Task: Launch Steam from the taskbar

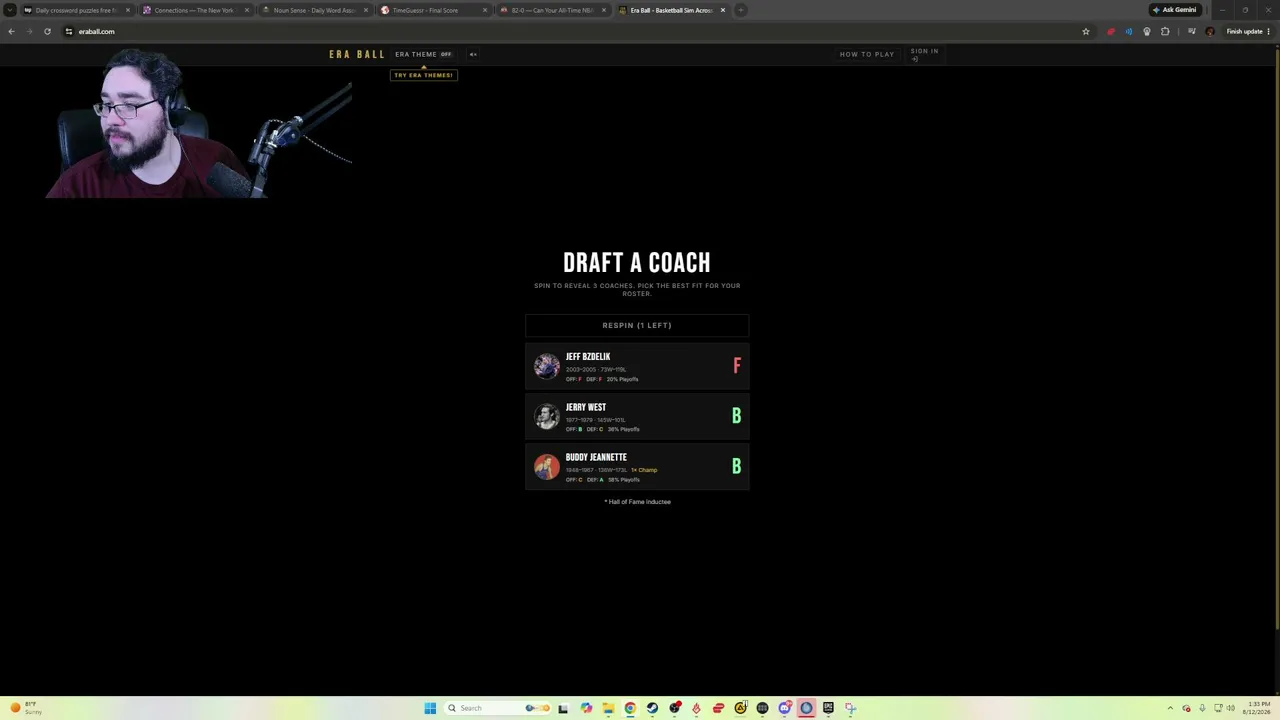Action: click(652, 708)
